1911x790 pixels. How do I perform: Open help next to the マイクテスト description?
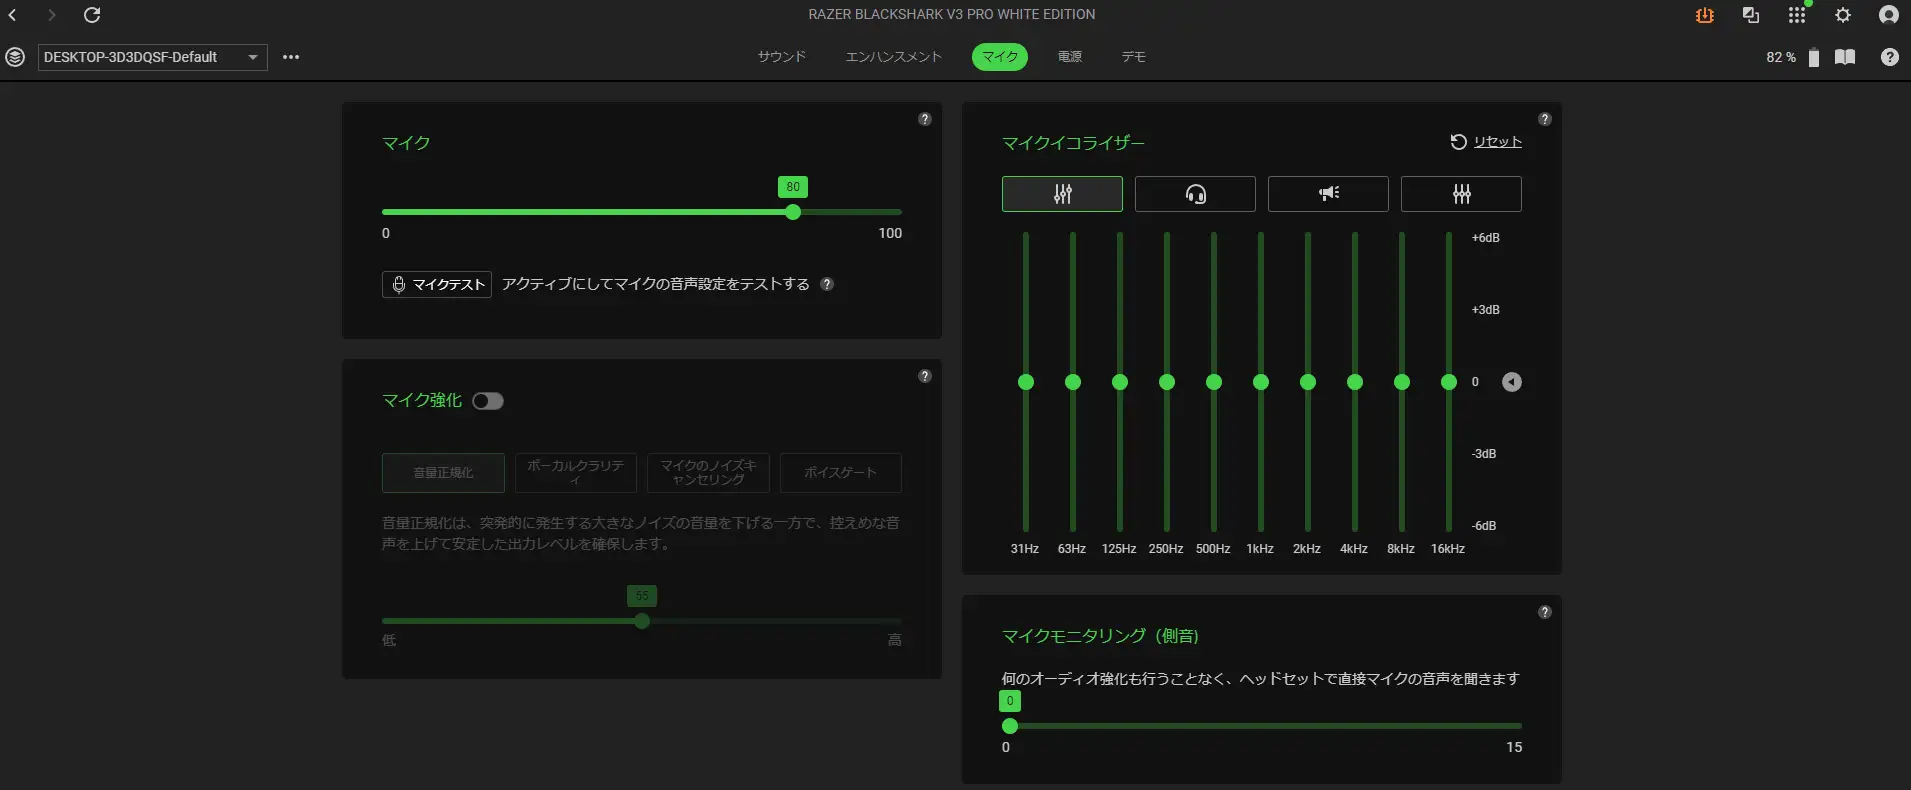[827, 284]
